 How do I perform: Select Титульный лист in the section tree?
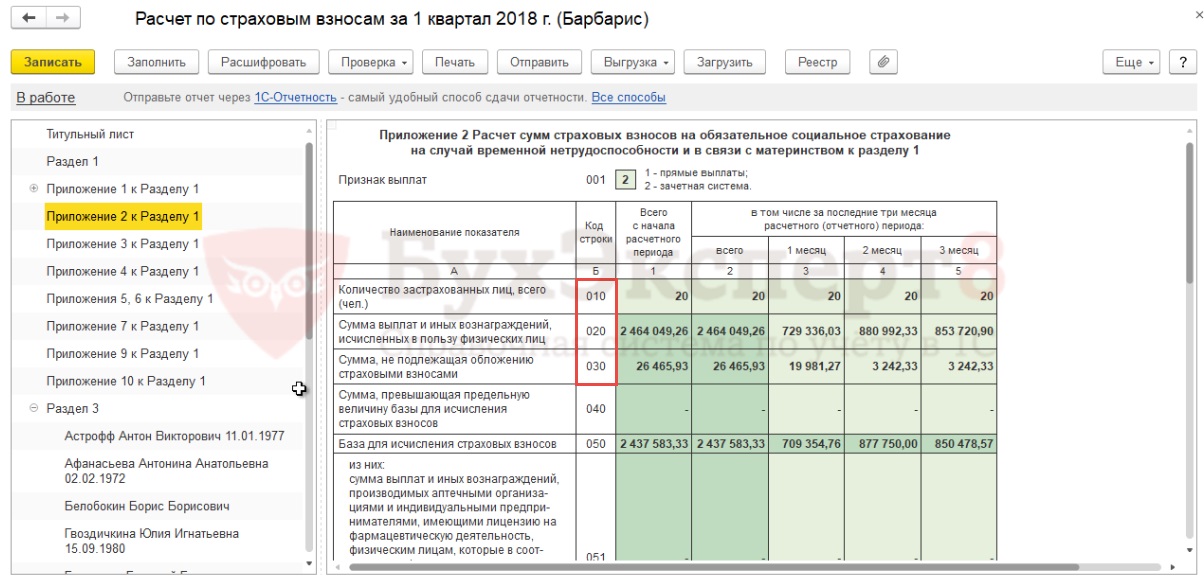[x=90, y=134]
